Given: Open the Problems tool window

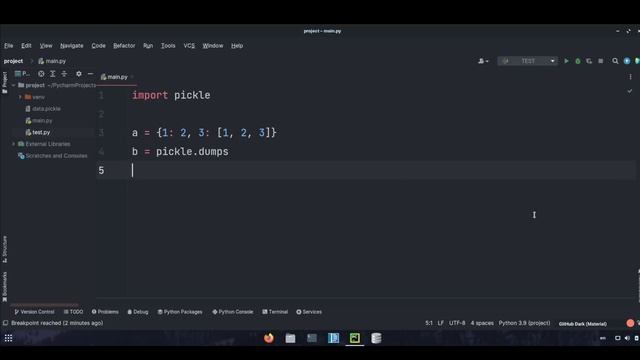Looking at the screenshot, I should tap(105, 312).
